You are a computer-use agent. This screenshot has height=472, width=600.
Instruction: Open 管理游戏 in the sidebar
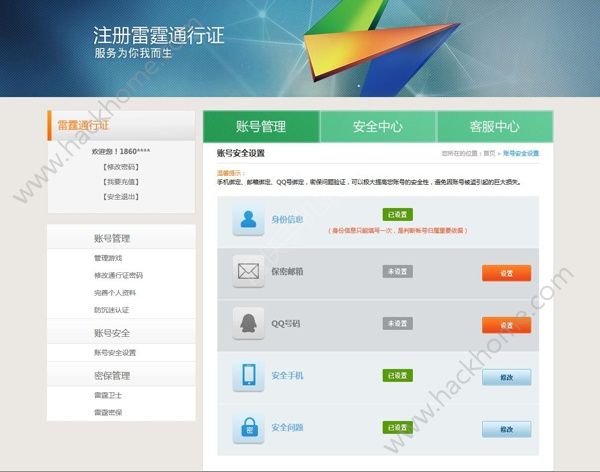click(x=108, y=258)
